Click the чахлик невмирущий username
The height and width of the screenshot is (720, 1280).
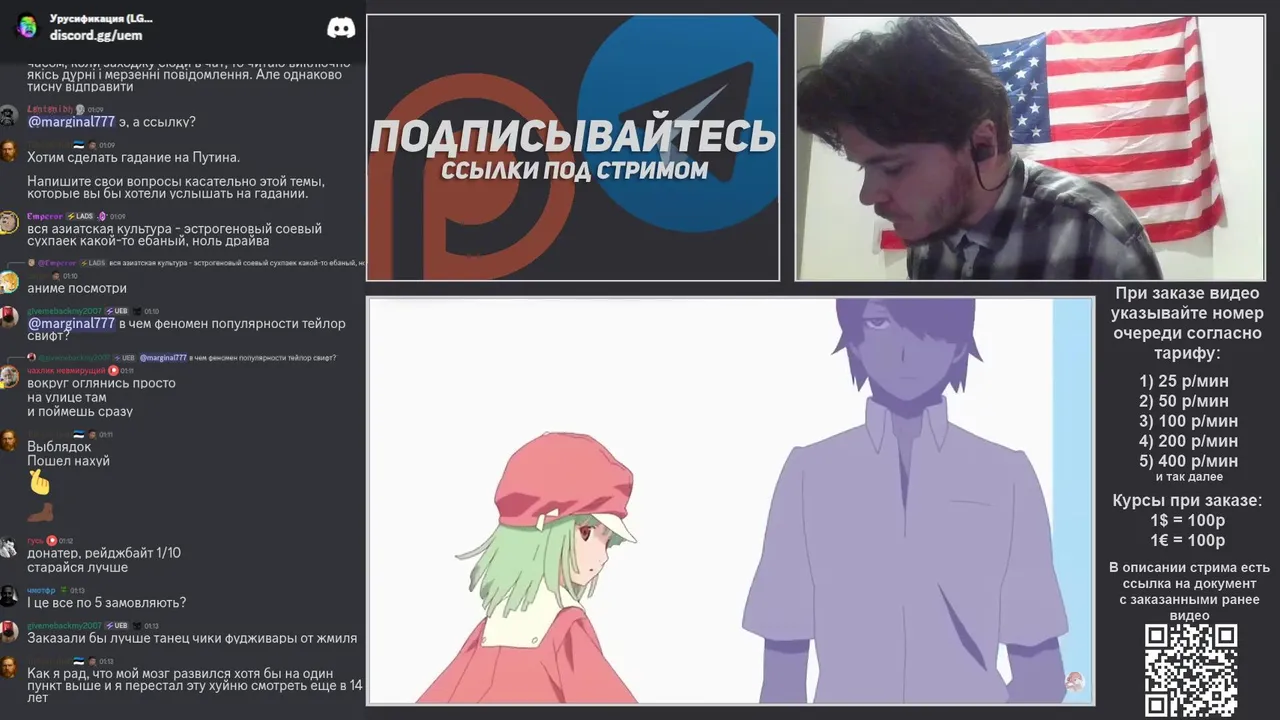[x=66, y=370]
